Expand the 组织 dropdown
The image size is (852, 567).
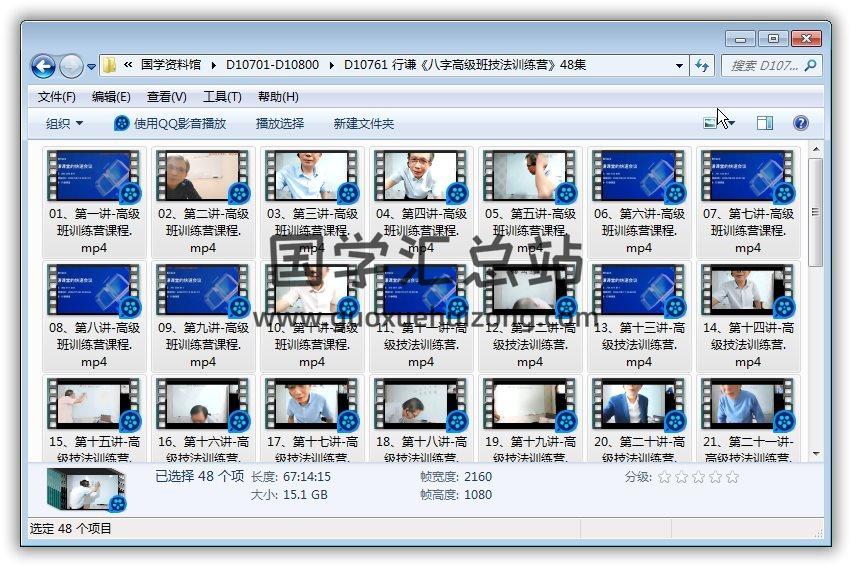tap(64, 123)
